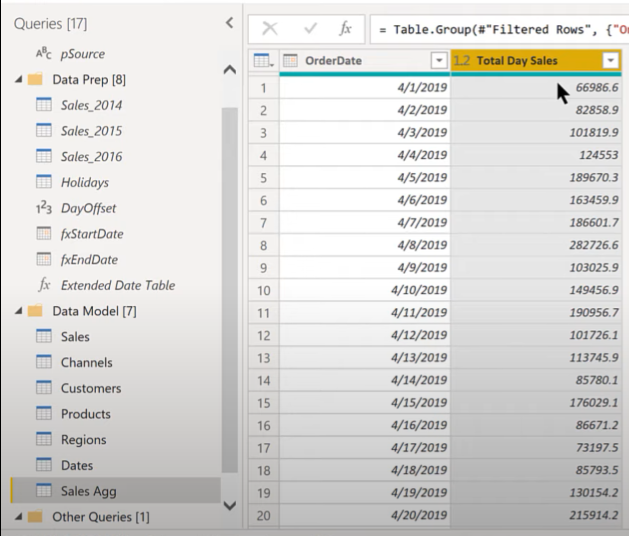The height and width of the screenshot is (536, 629).
Task: Select the OrderDate column header
Action: 365,61
